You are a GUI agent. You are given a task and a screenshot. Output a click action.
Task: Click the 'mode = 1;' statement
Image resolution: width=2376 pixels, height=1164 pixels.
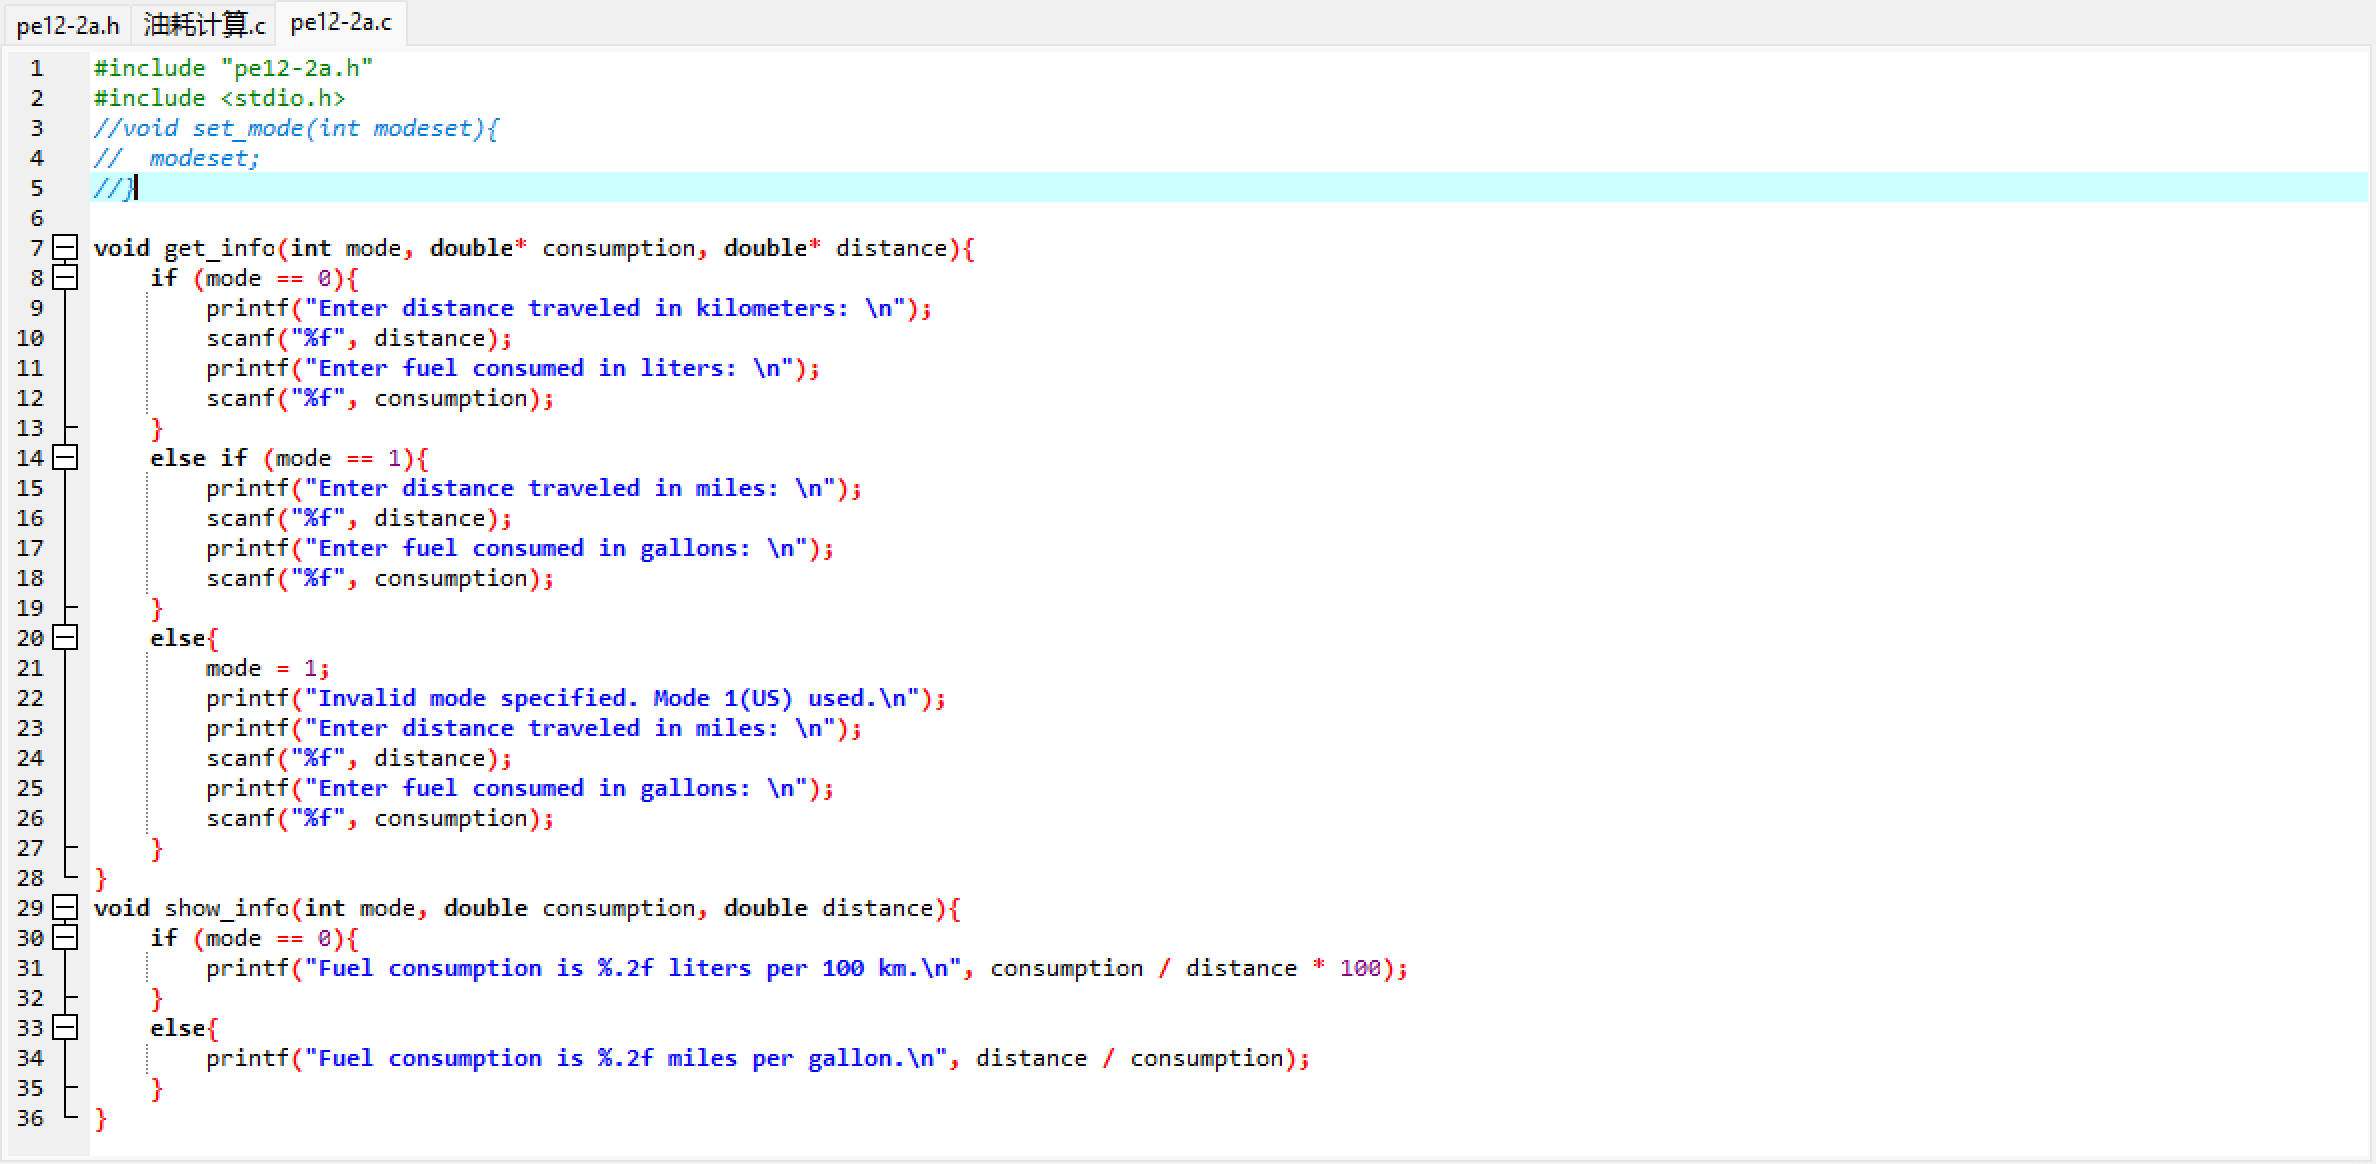266,668
